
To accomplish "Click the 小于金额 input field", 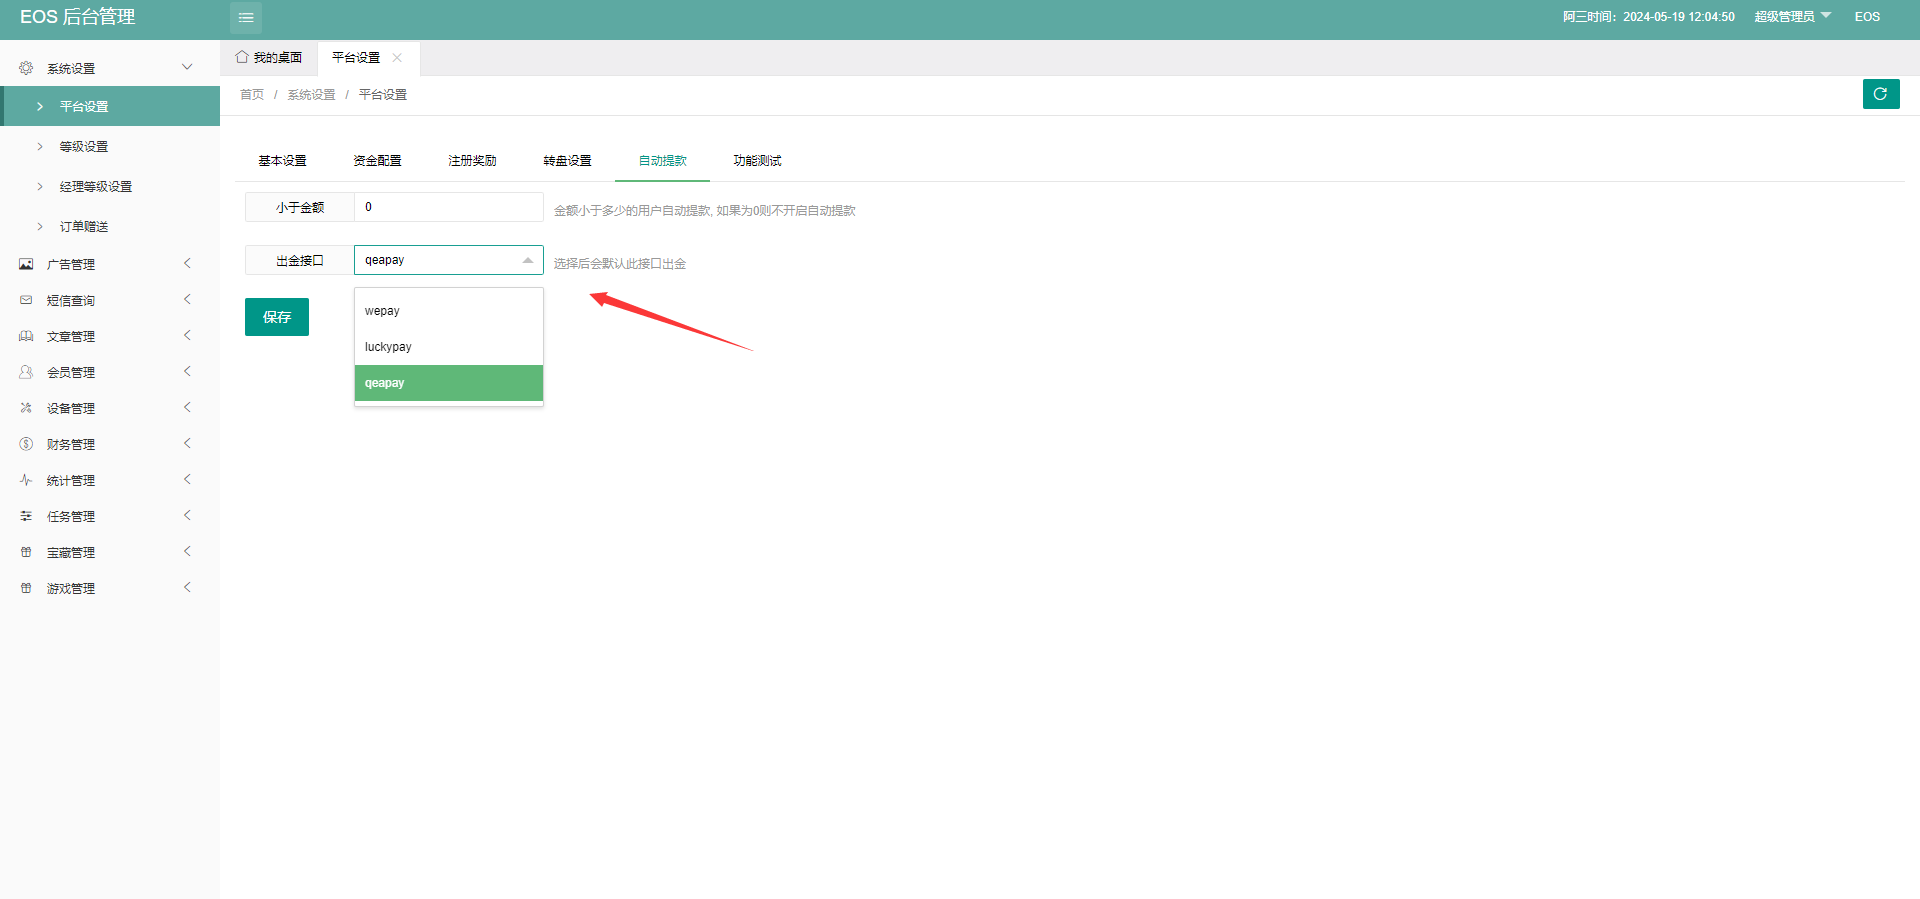I will pyautogui.click(x=449, y=207).
